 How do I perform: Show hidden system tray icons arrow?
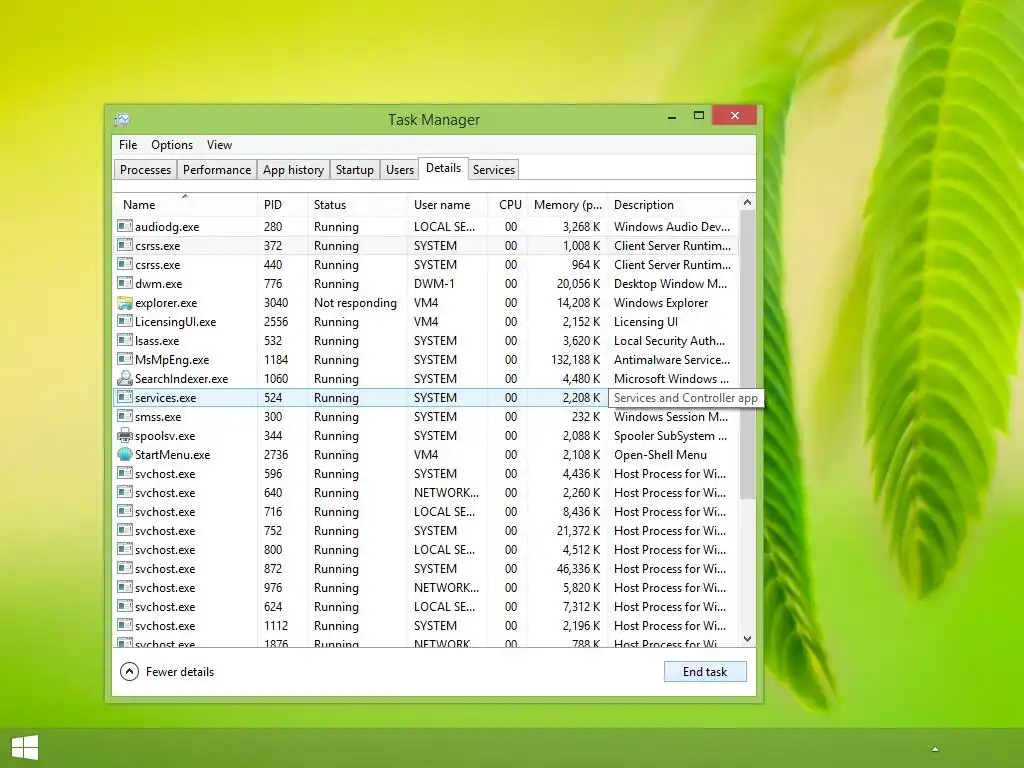[x=935, y=749]
